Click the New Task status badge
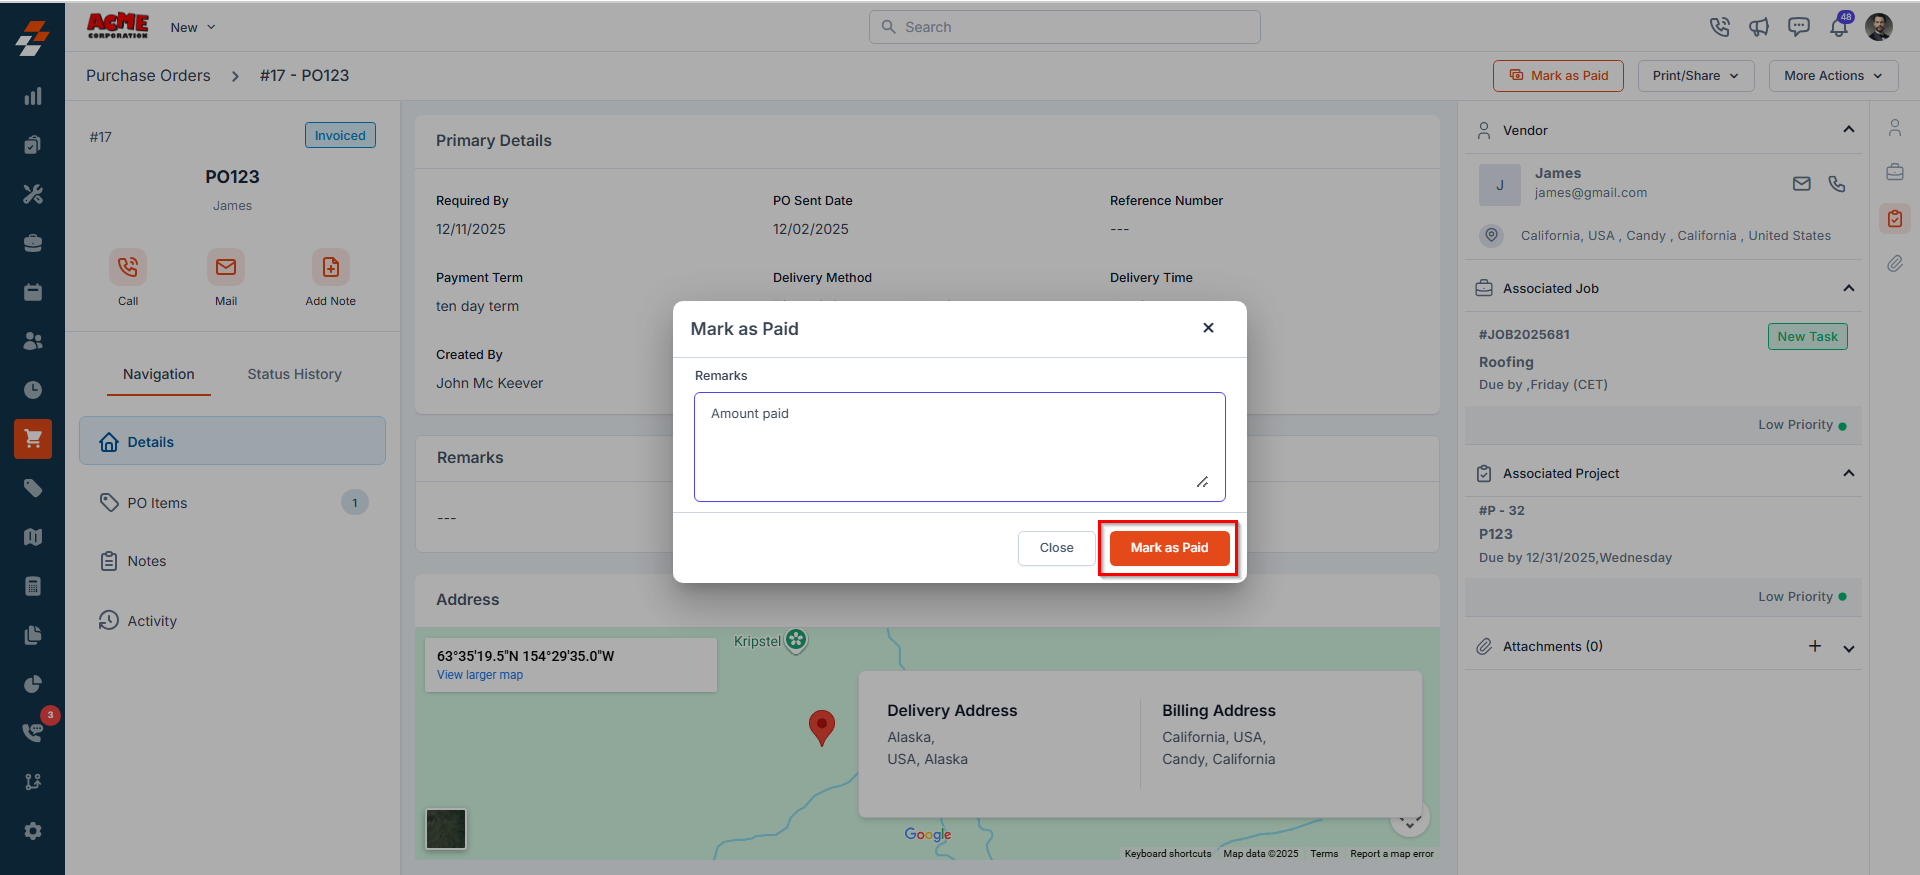The image size is (1920, 875). click(x=1807, y=337)
